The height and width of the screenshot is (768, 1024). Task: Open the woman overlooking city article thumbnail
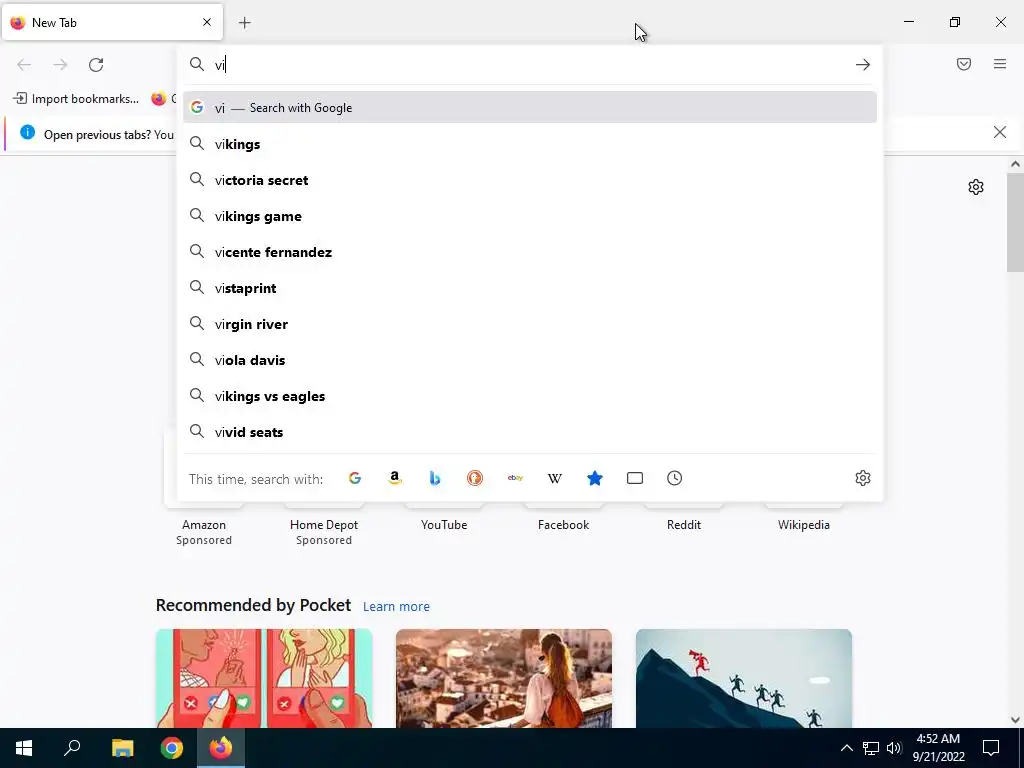(x=504, y=678)
